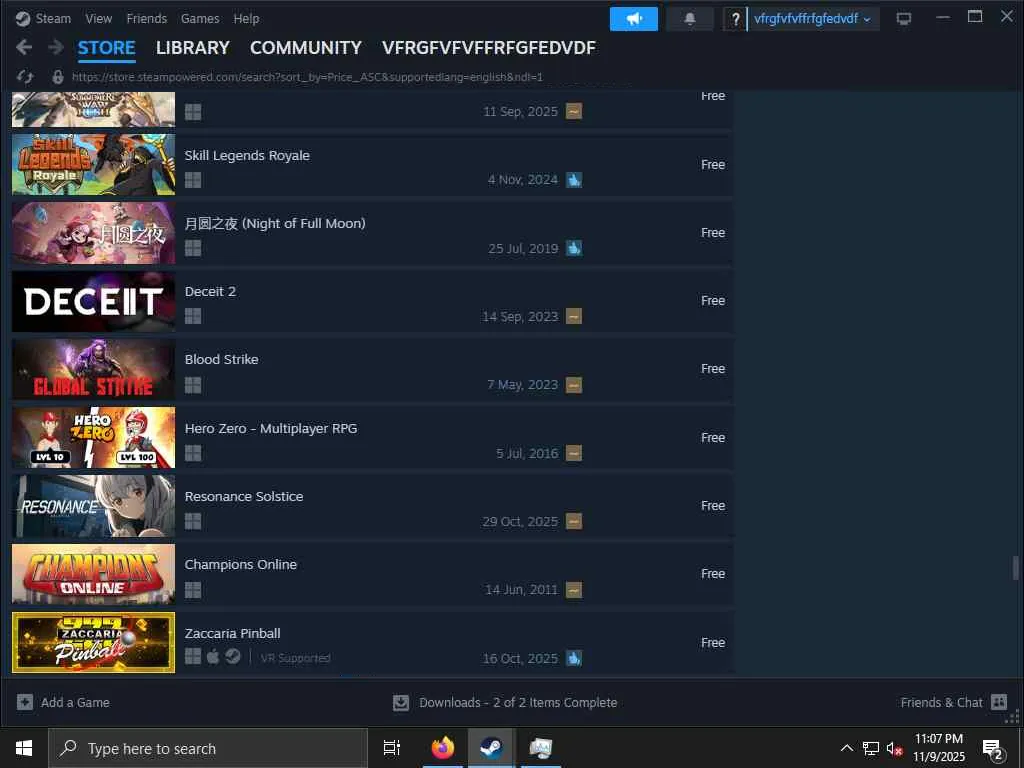Viewport: 1024px width, 768px height.
Task: Click positive review thumb for Skill Legends Royale
Action: (573, 180)
